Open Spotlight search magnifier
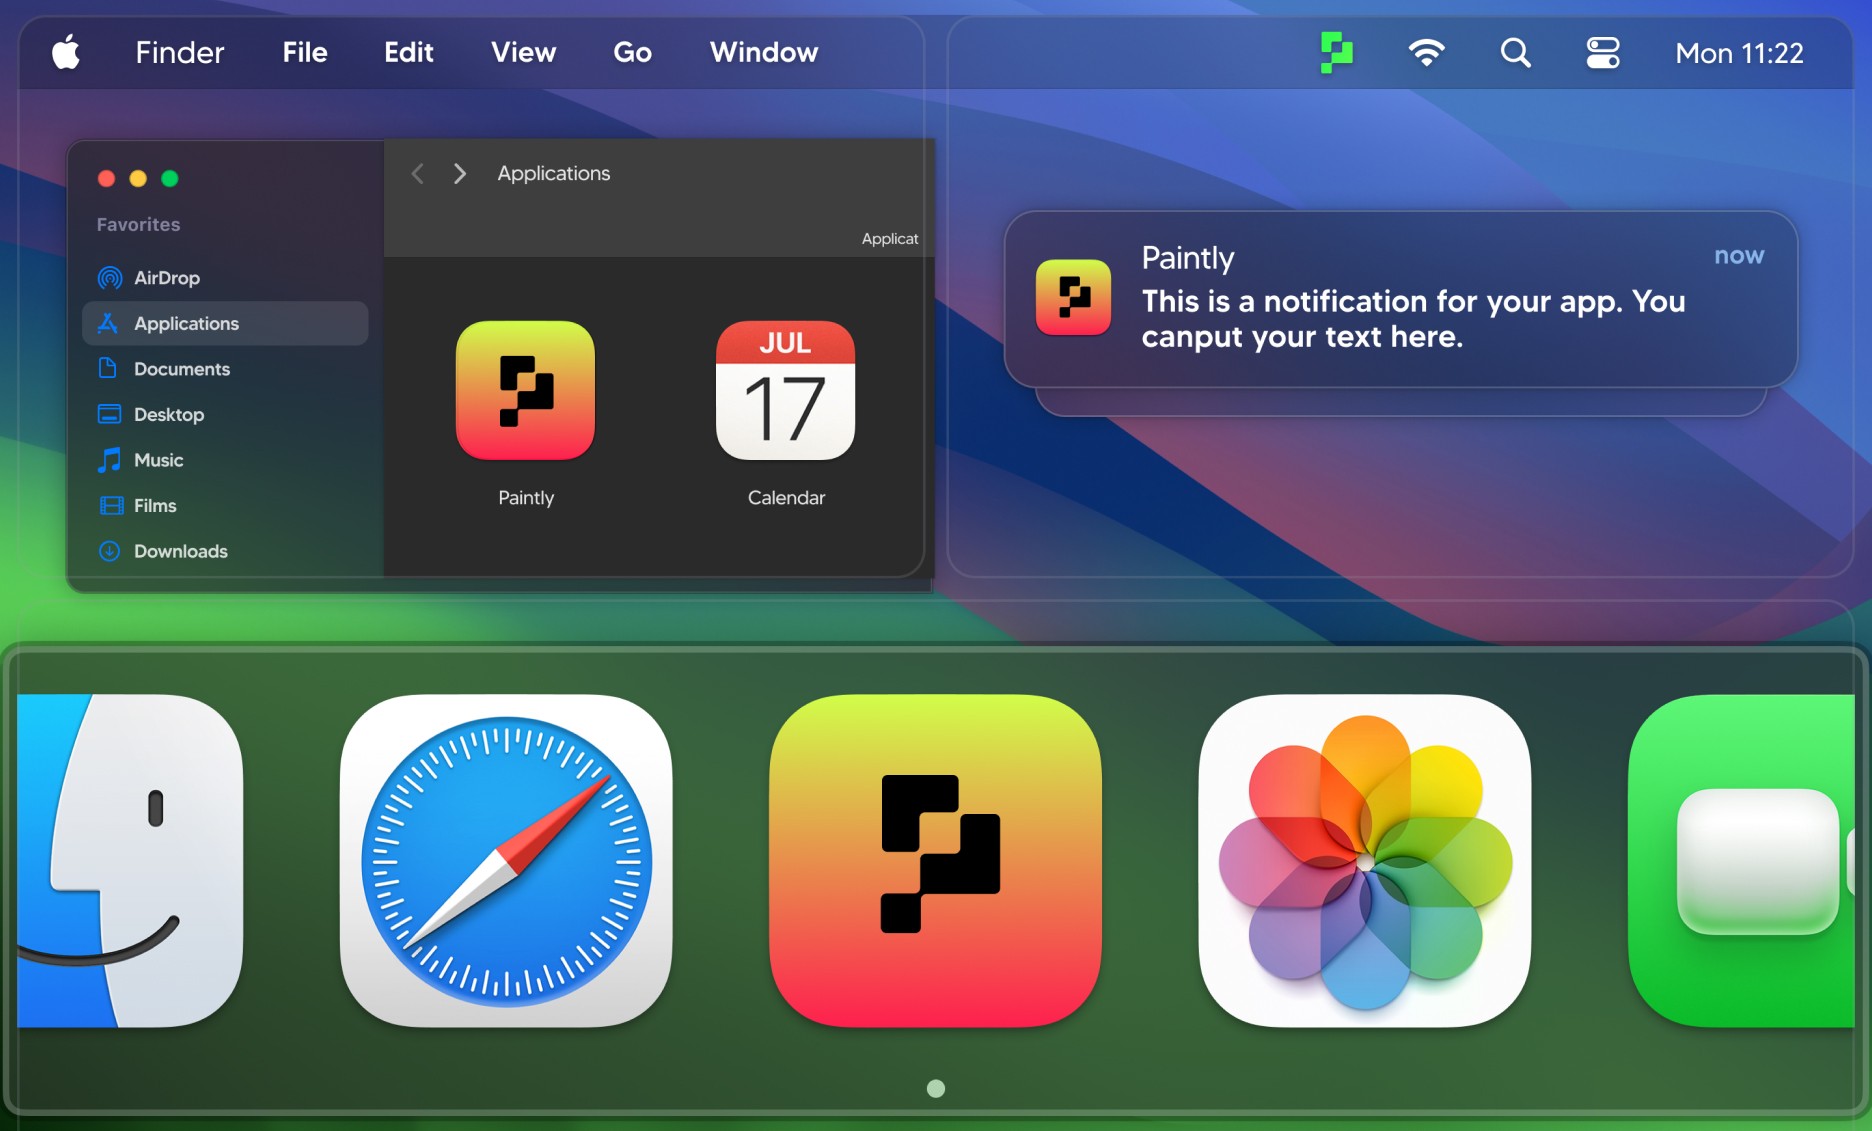The width and height of the screenshot is (1872, 1131). click(x=1516, y=52)
